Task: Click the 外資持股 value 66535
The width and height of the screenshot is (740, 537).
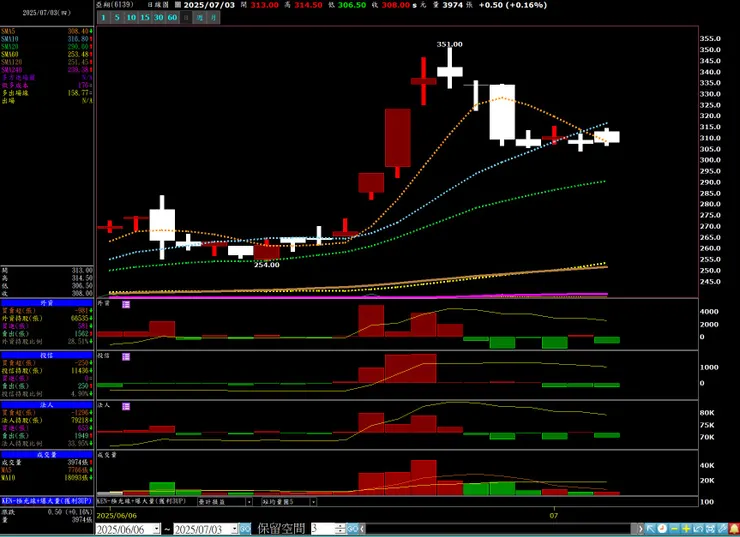Action: (x=79, y=319)
